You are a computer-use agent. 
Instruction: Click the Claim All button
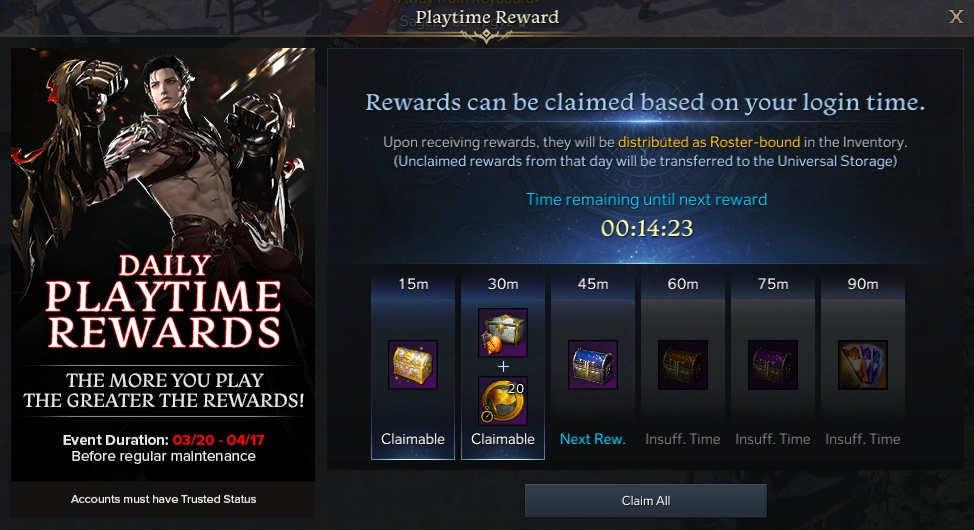tap(646, 501)
